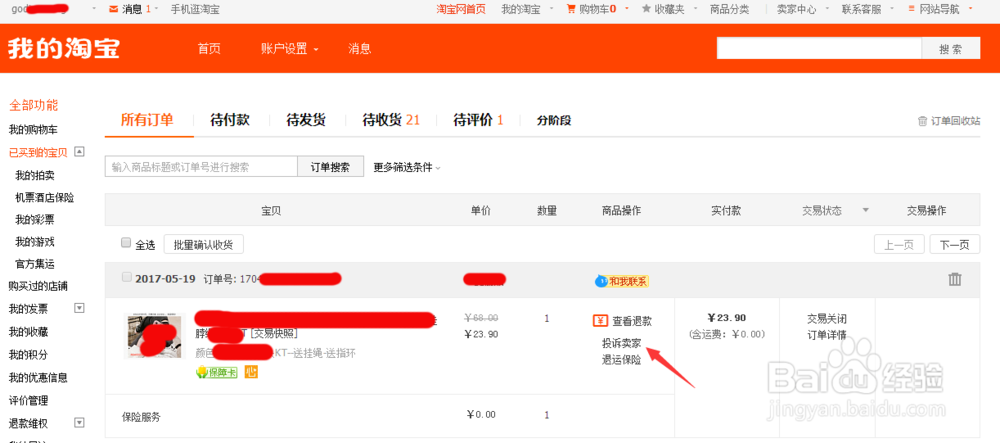This screenshot has height=443, width=1000.
Task: Open 我的收藏 in the sidebar
Action: (x=28, y=331)
